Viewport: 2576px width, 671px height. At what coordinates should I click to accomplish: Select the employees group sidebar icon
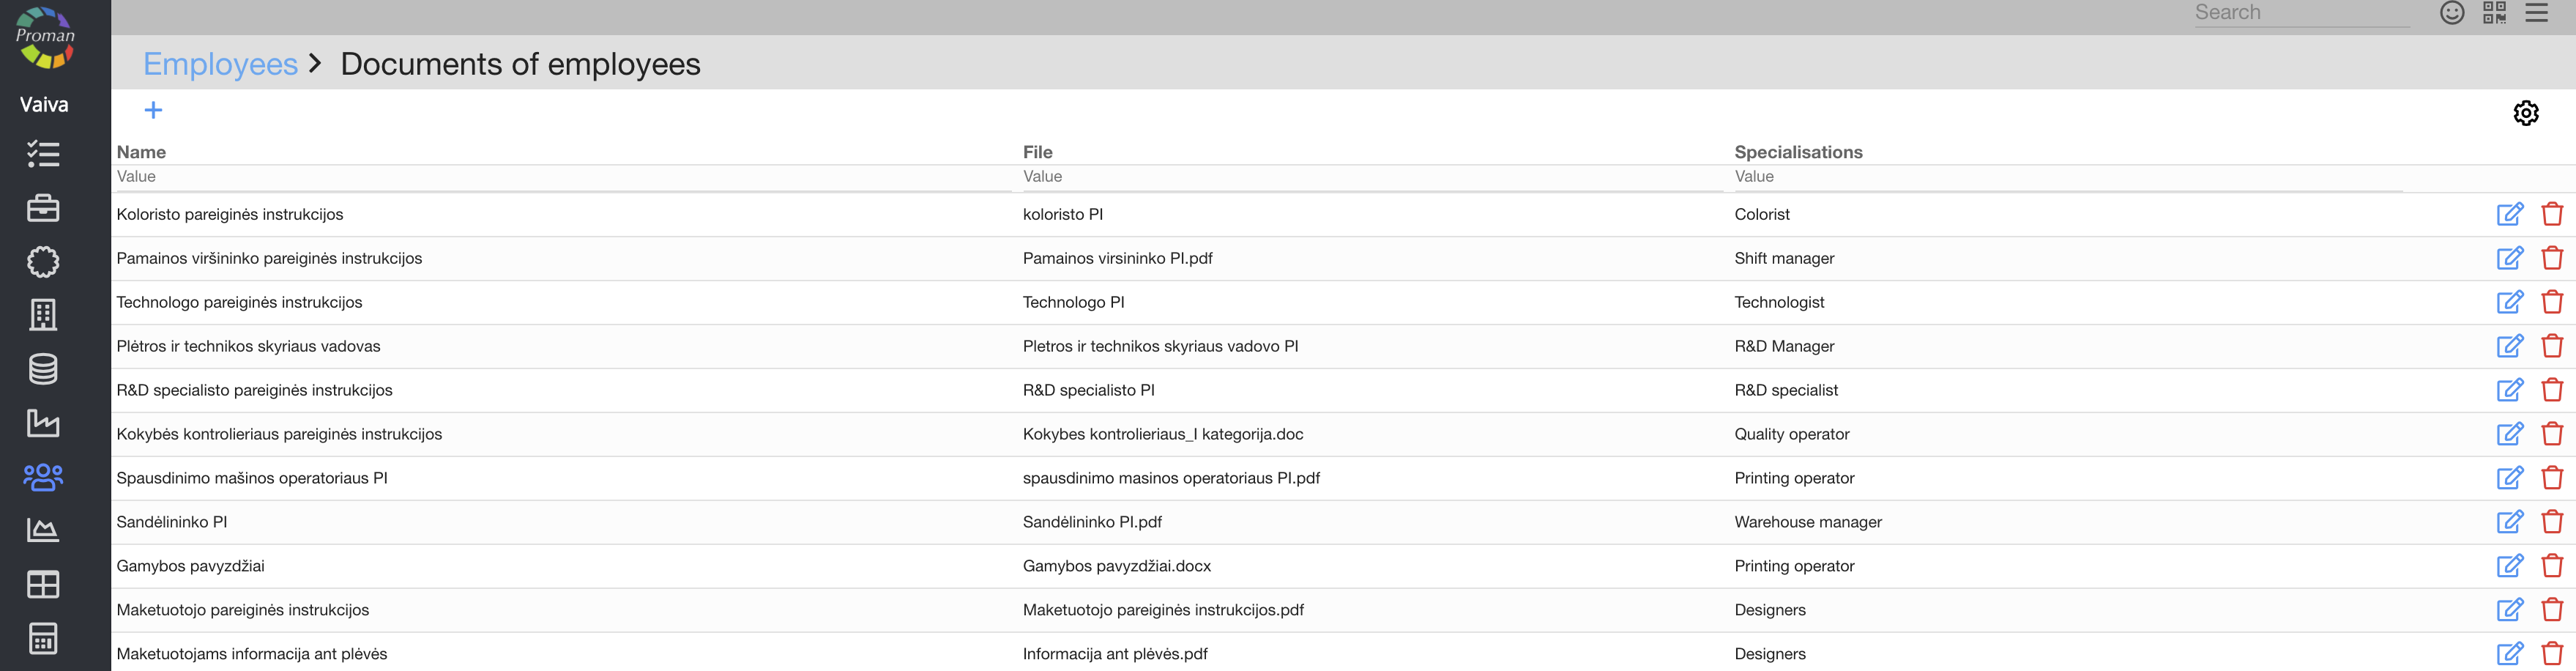tap(43, 477)
